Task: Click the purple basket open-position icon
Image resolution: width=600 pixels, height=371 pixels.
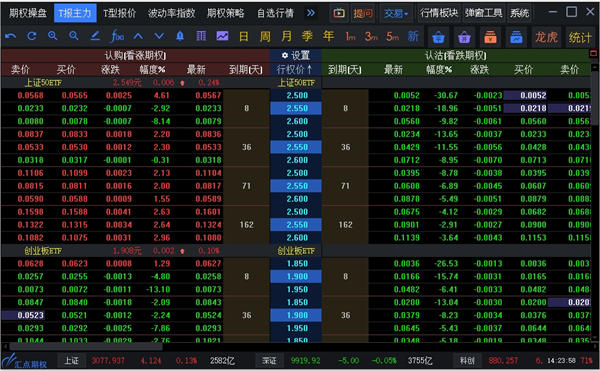Action: pyautogui.click(x=464, y=37)
